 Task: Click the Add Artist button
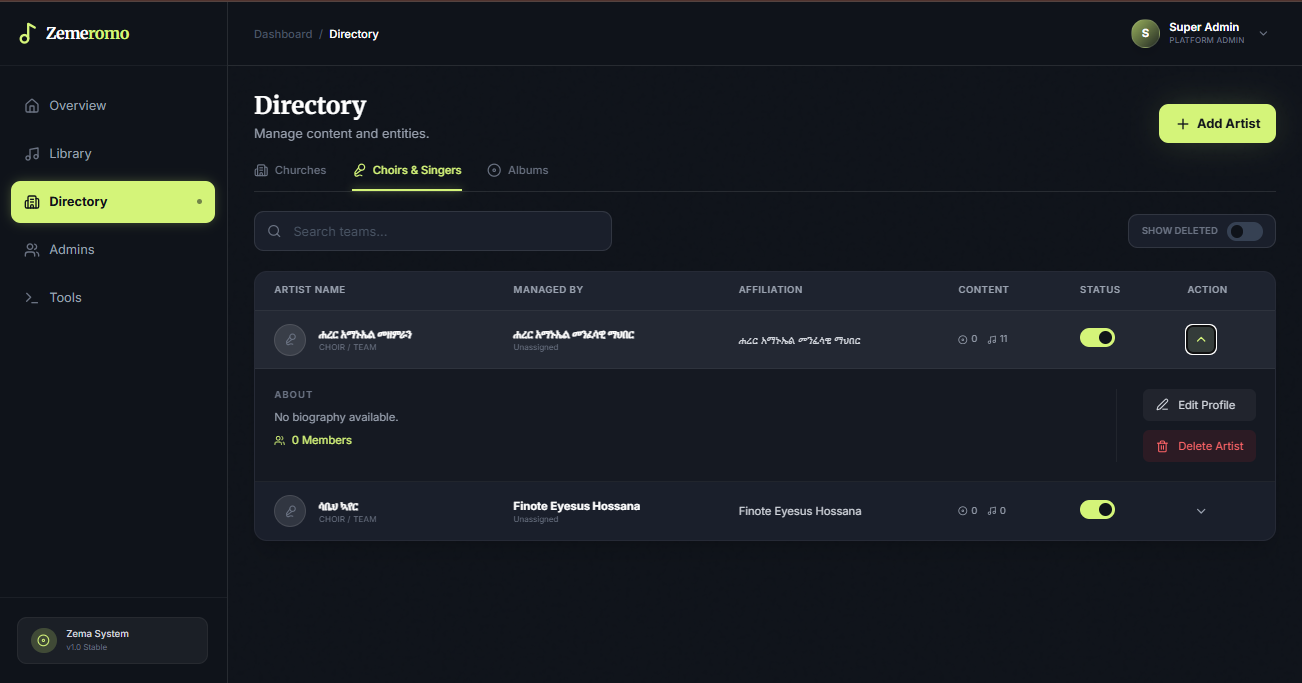[1217, 124]
